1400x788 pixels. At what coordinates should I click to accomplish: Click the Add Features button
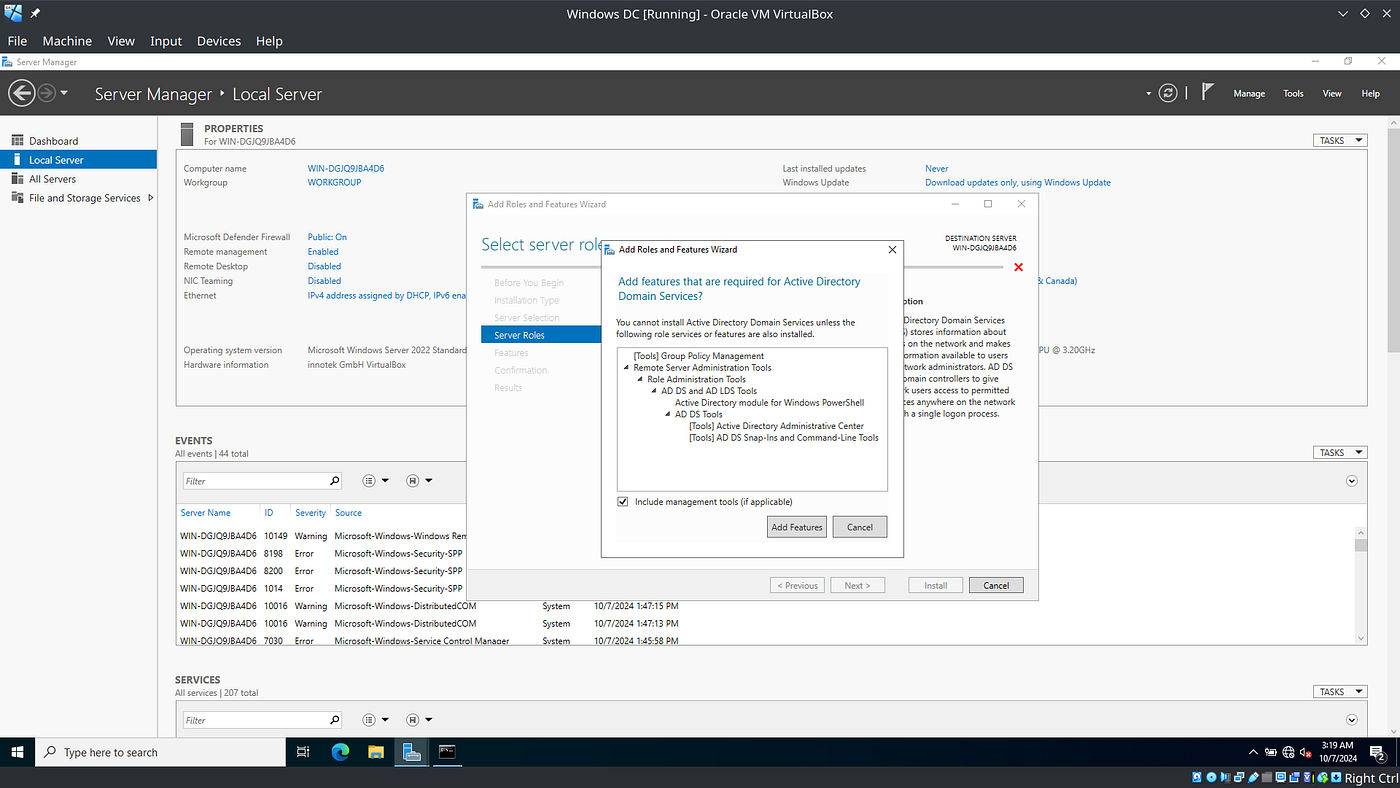click(x=797, y=527)
